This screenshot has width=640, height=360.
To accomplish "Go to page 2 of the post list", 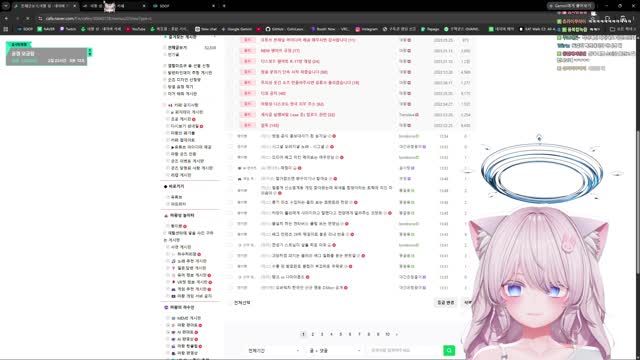I will click(313, 334).
